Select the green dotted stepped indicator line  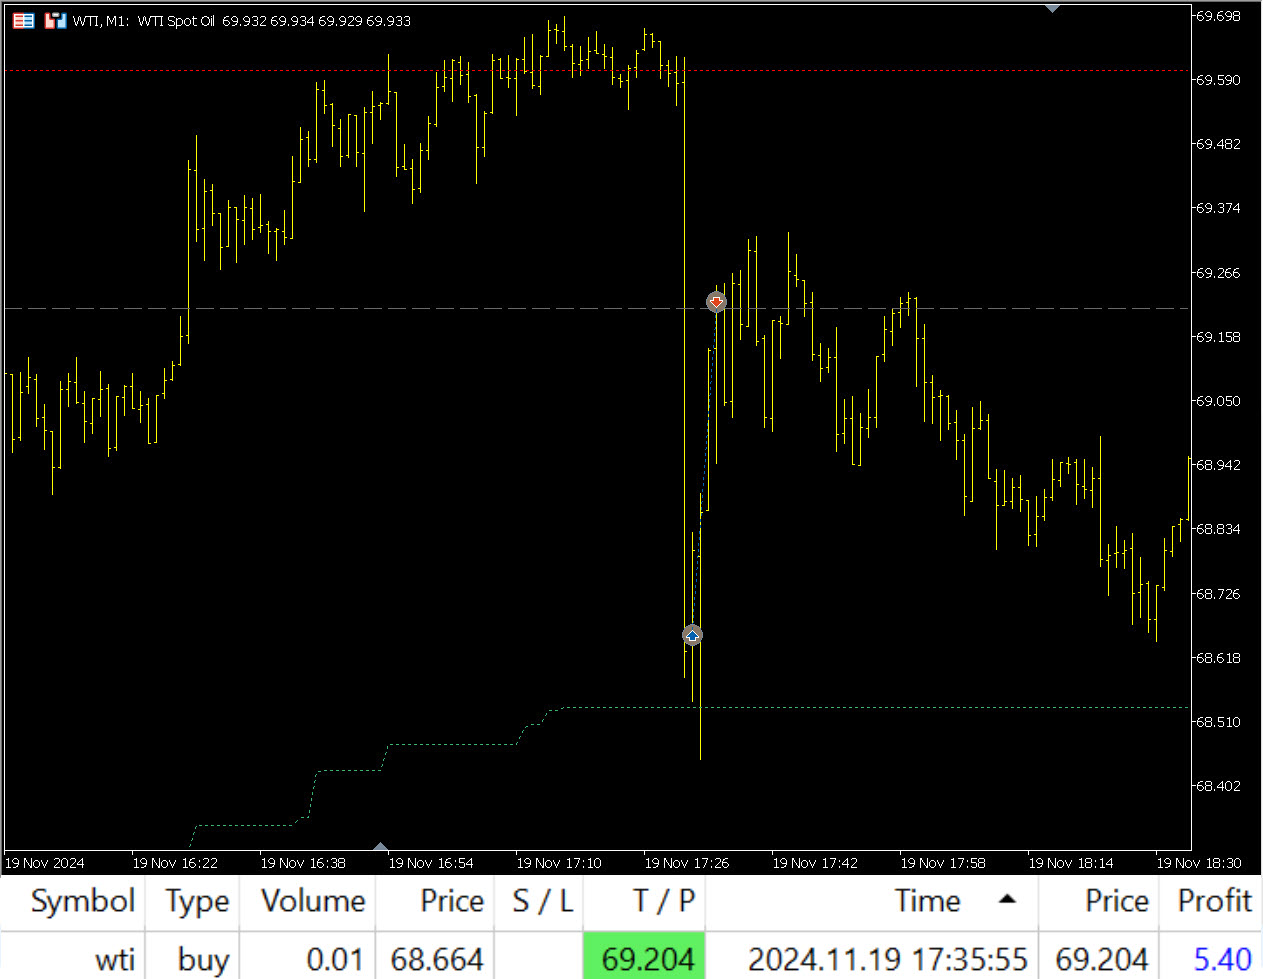click(x=450, y=744)
